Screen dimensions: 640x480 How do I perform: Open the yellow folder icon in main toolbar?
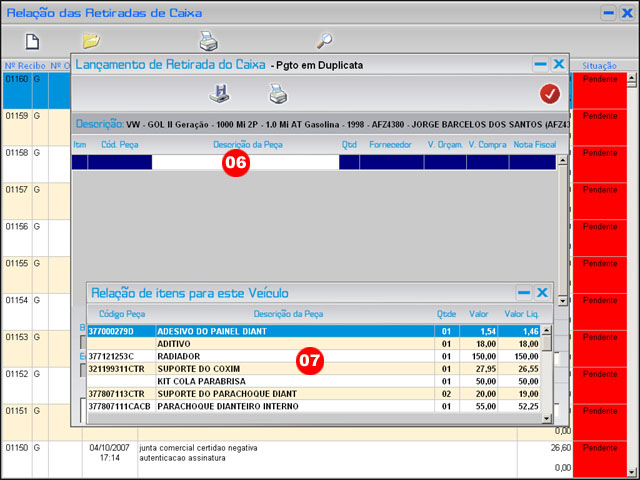click(91, 41)
